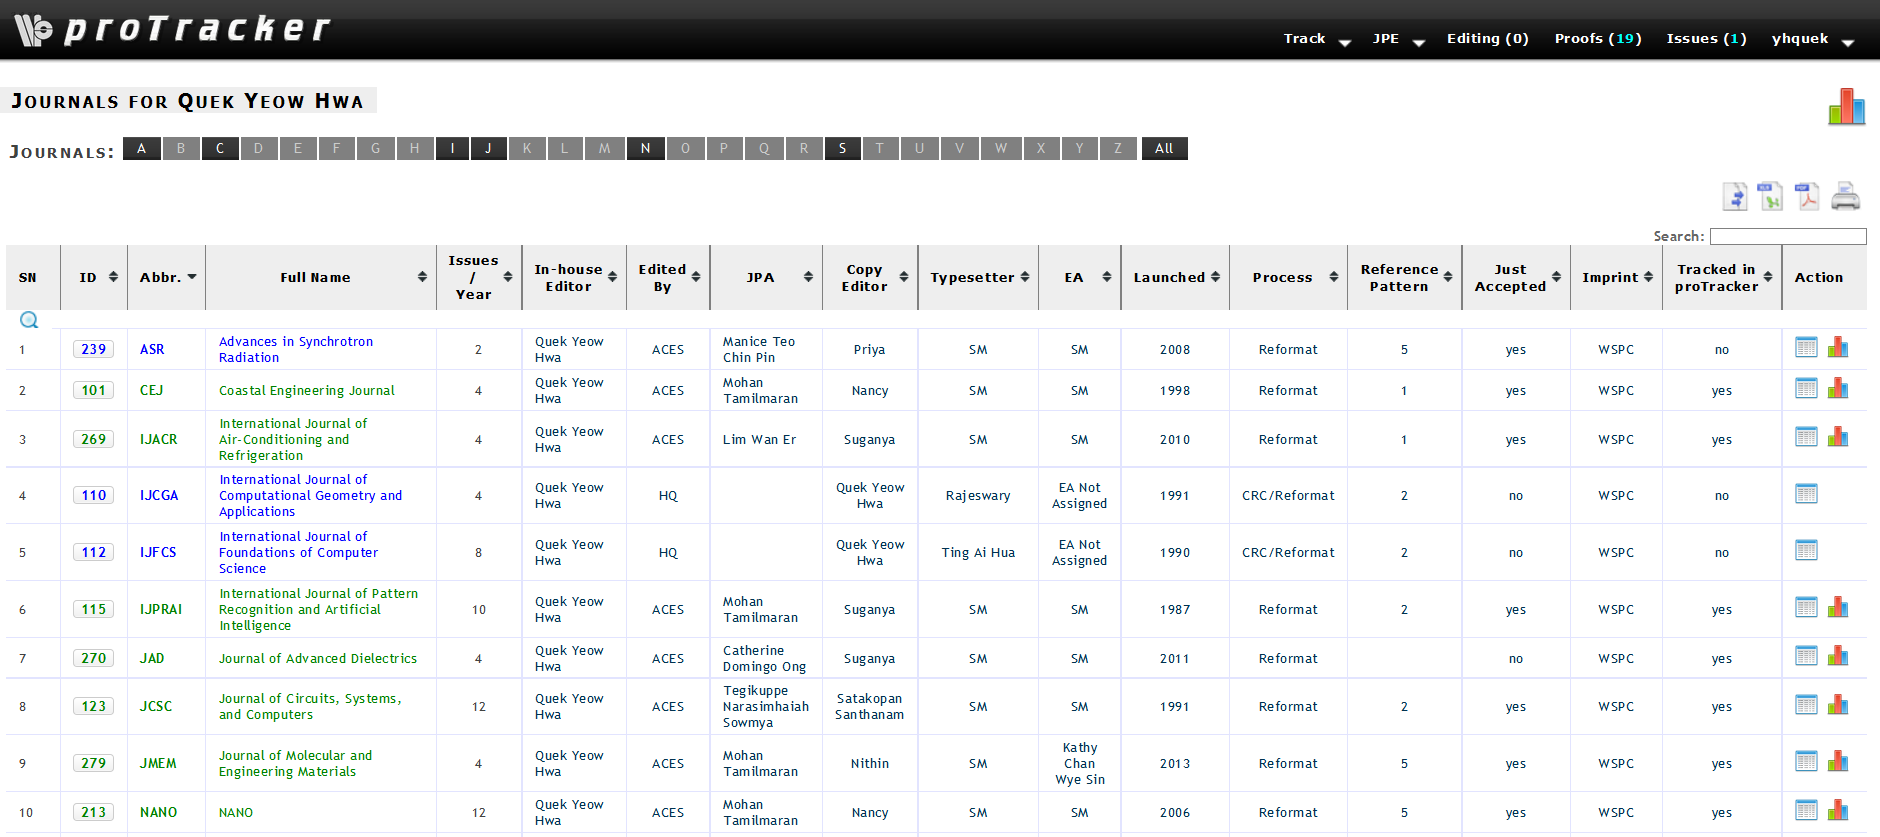Expand the yhquek user menu
The height and width of the screenshot is (837, 1880).
click(x=1811, y=39)
